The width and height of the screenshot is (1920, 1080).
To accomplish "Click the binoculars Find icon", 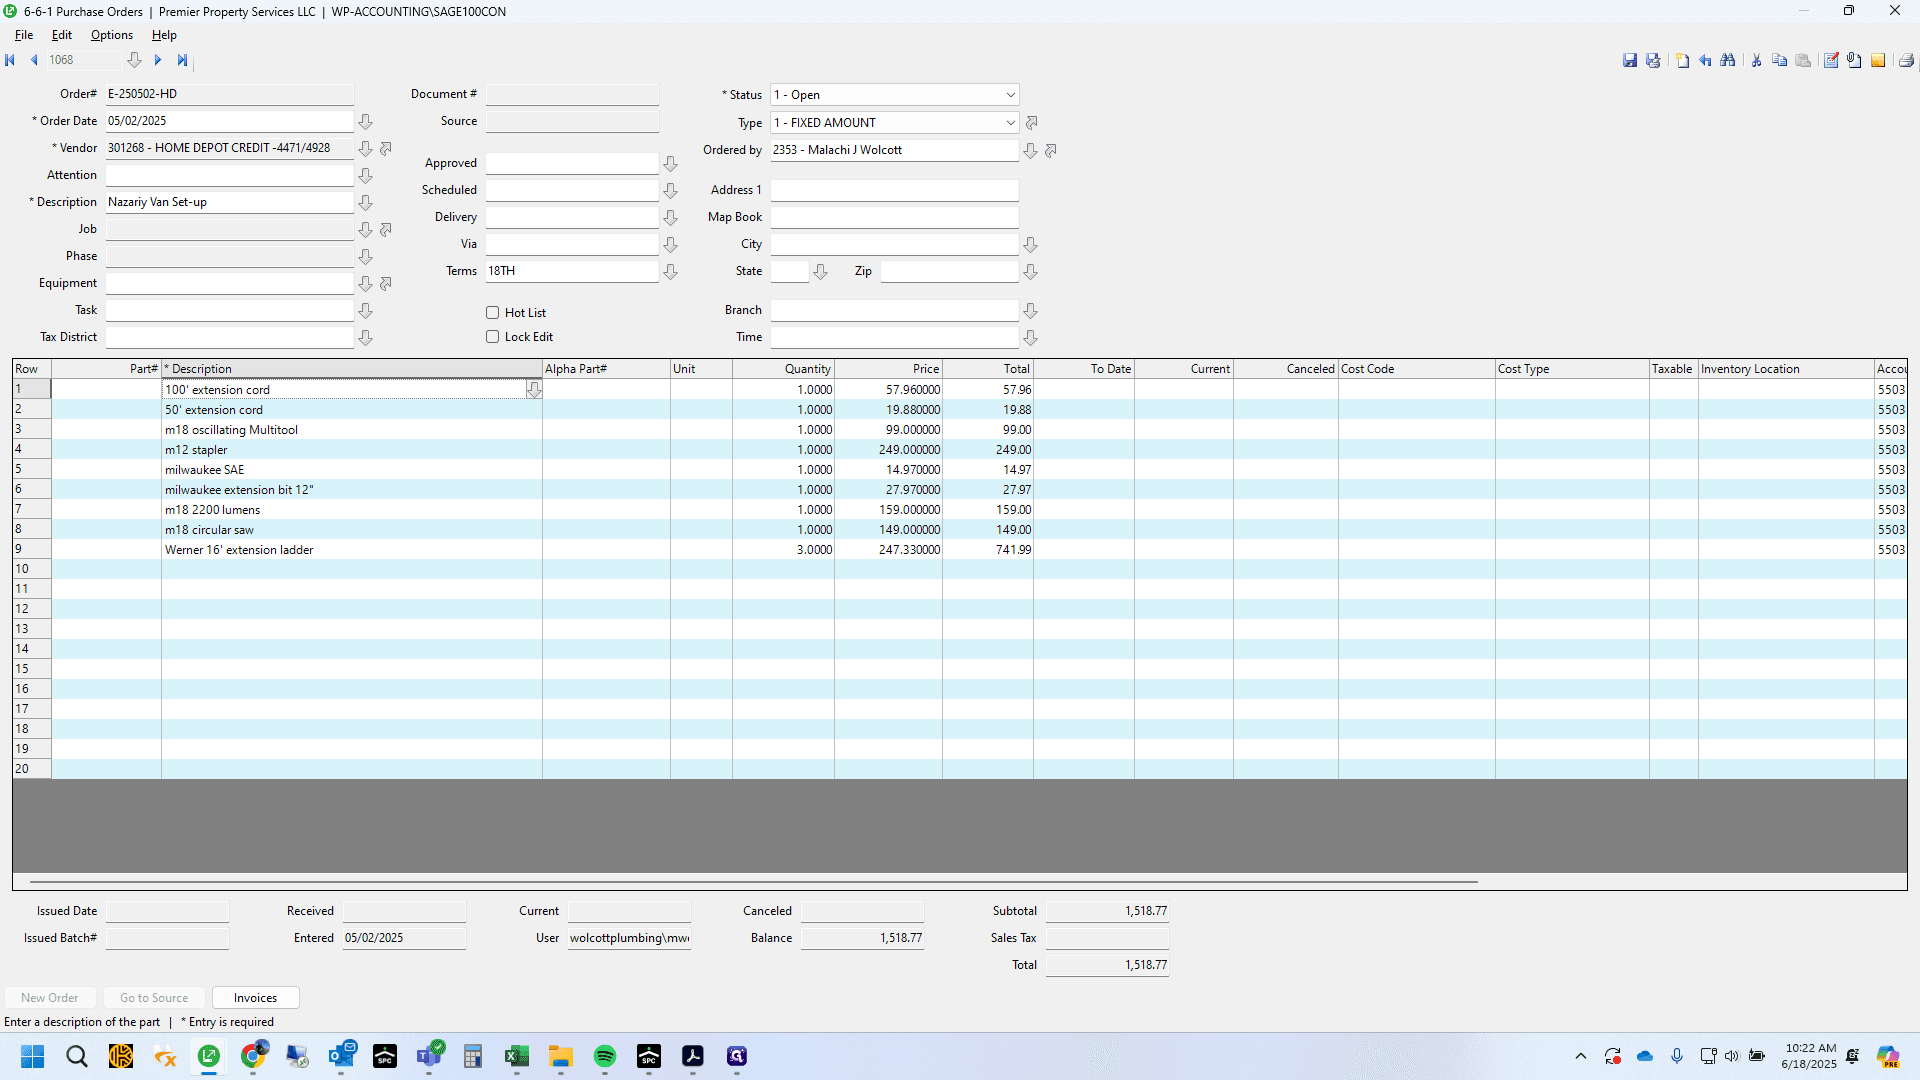I will (x=1728, y=61).
